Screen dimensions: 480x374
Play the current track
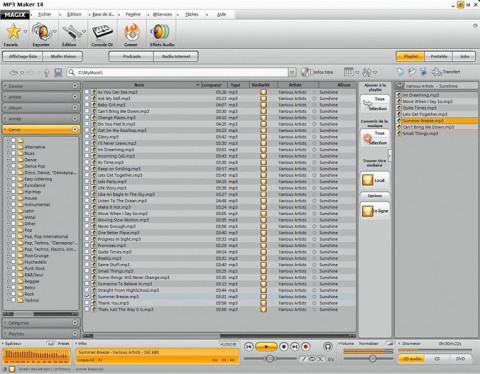266,347
